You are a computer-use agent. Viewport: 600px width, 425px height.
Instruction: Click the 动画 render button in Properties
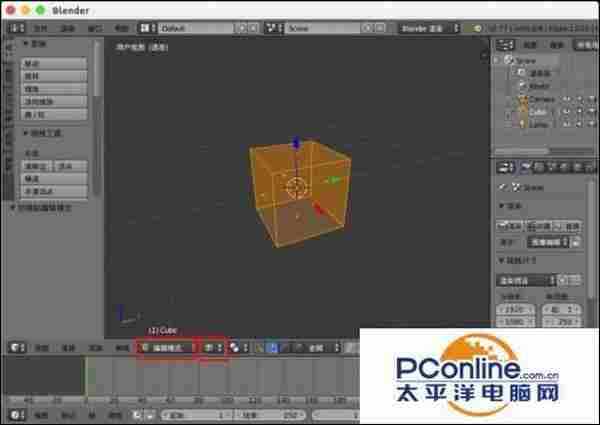[539, 226]
